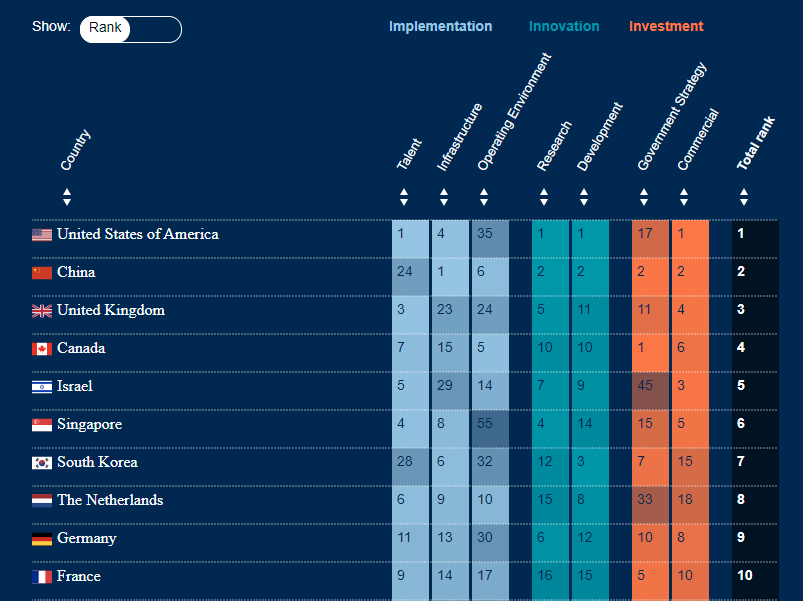Click the South Korea flag icon
Viewport: 803px width, 601px height.
40,462
